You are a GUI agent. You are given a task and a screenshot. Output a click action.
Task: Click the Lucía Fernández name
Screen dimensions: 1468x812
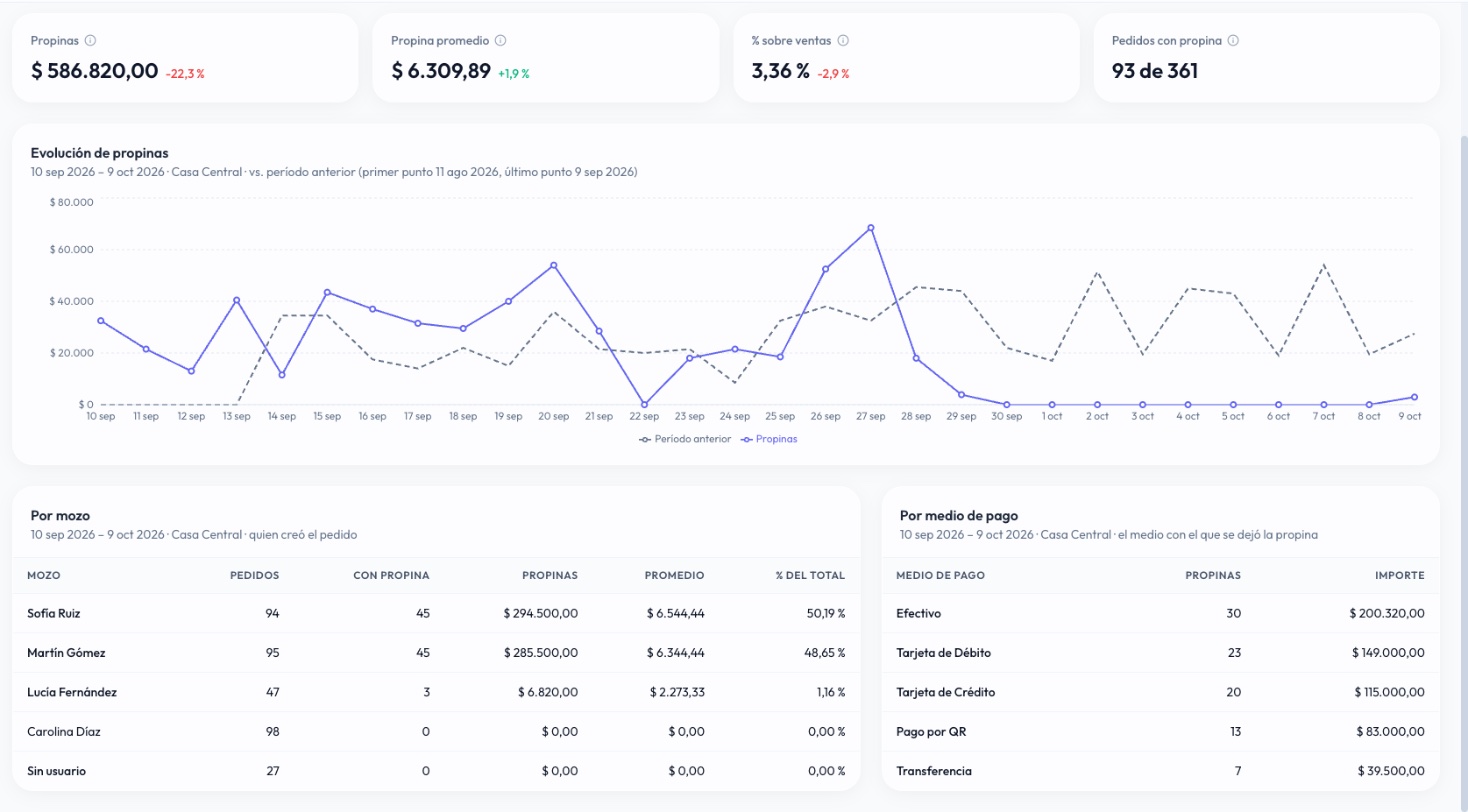point(73,692)
